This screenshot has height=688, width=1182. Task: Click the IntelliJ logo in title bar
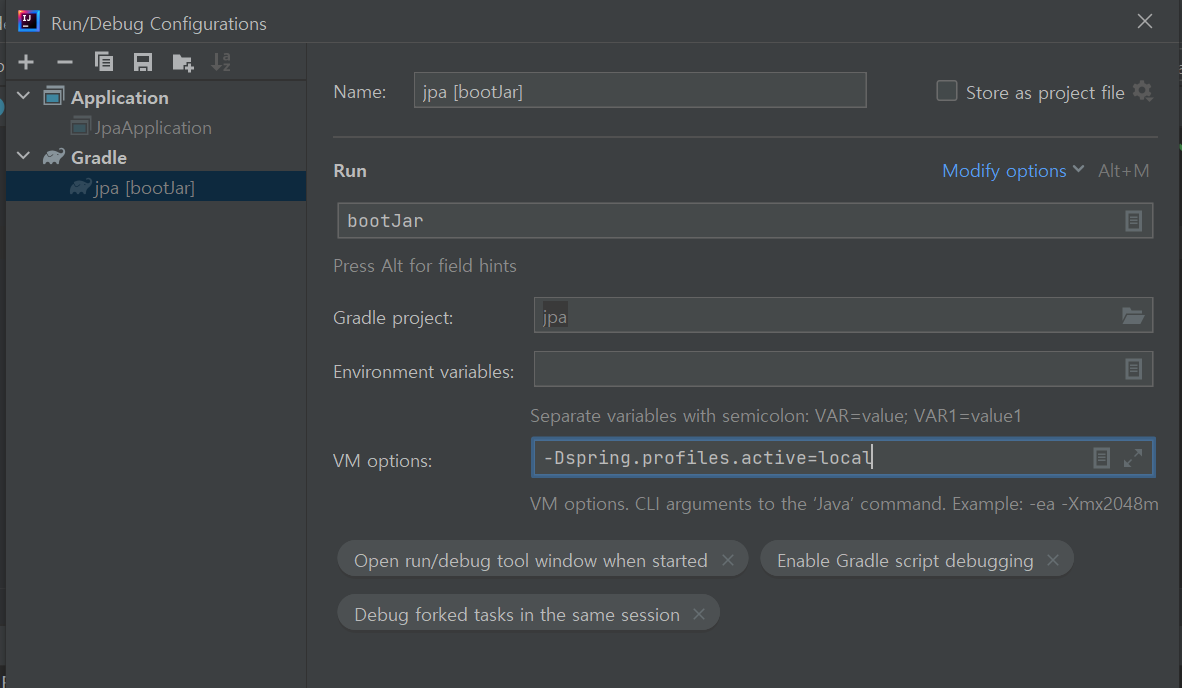click(x=28, y=21)
